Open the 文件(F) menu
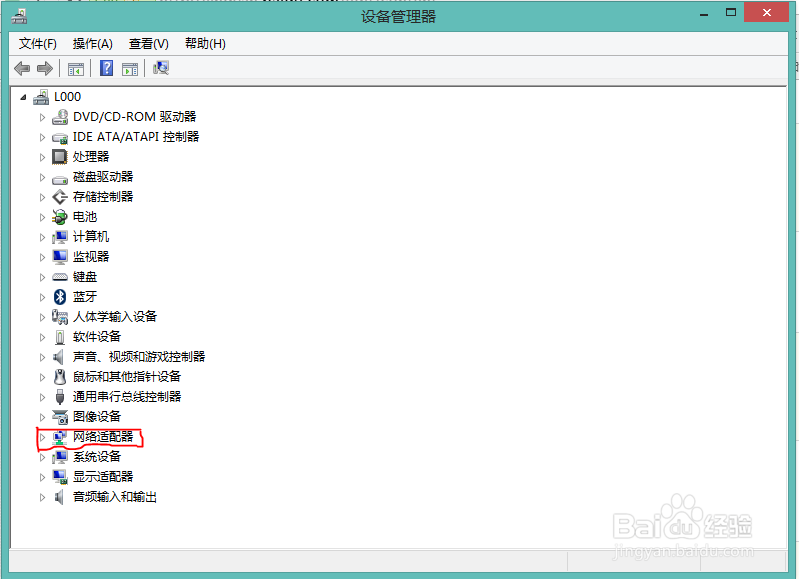Viewport: 799px width, 579px height. pyautogui.click(x=38, y=44)
